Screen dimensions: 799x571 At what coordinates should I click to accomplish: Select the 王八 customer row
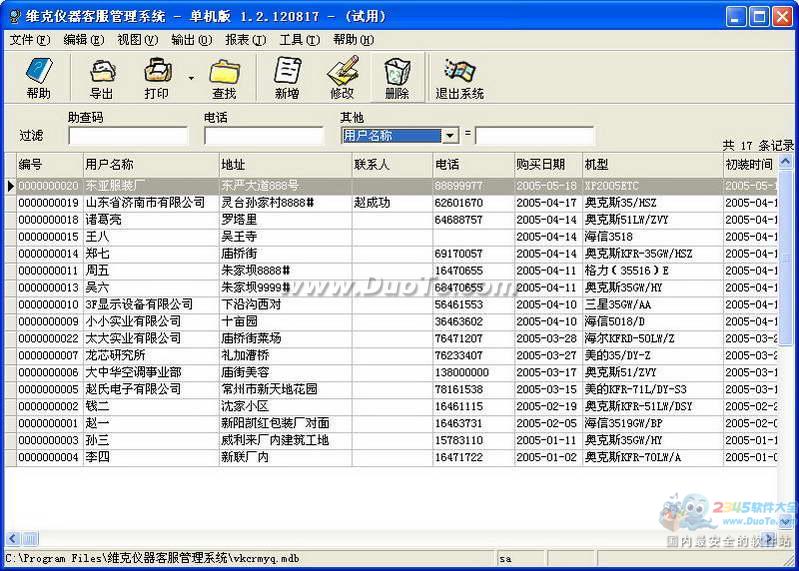391,237
